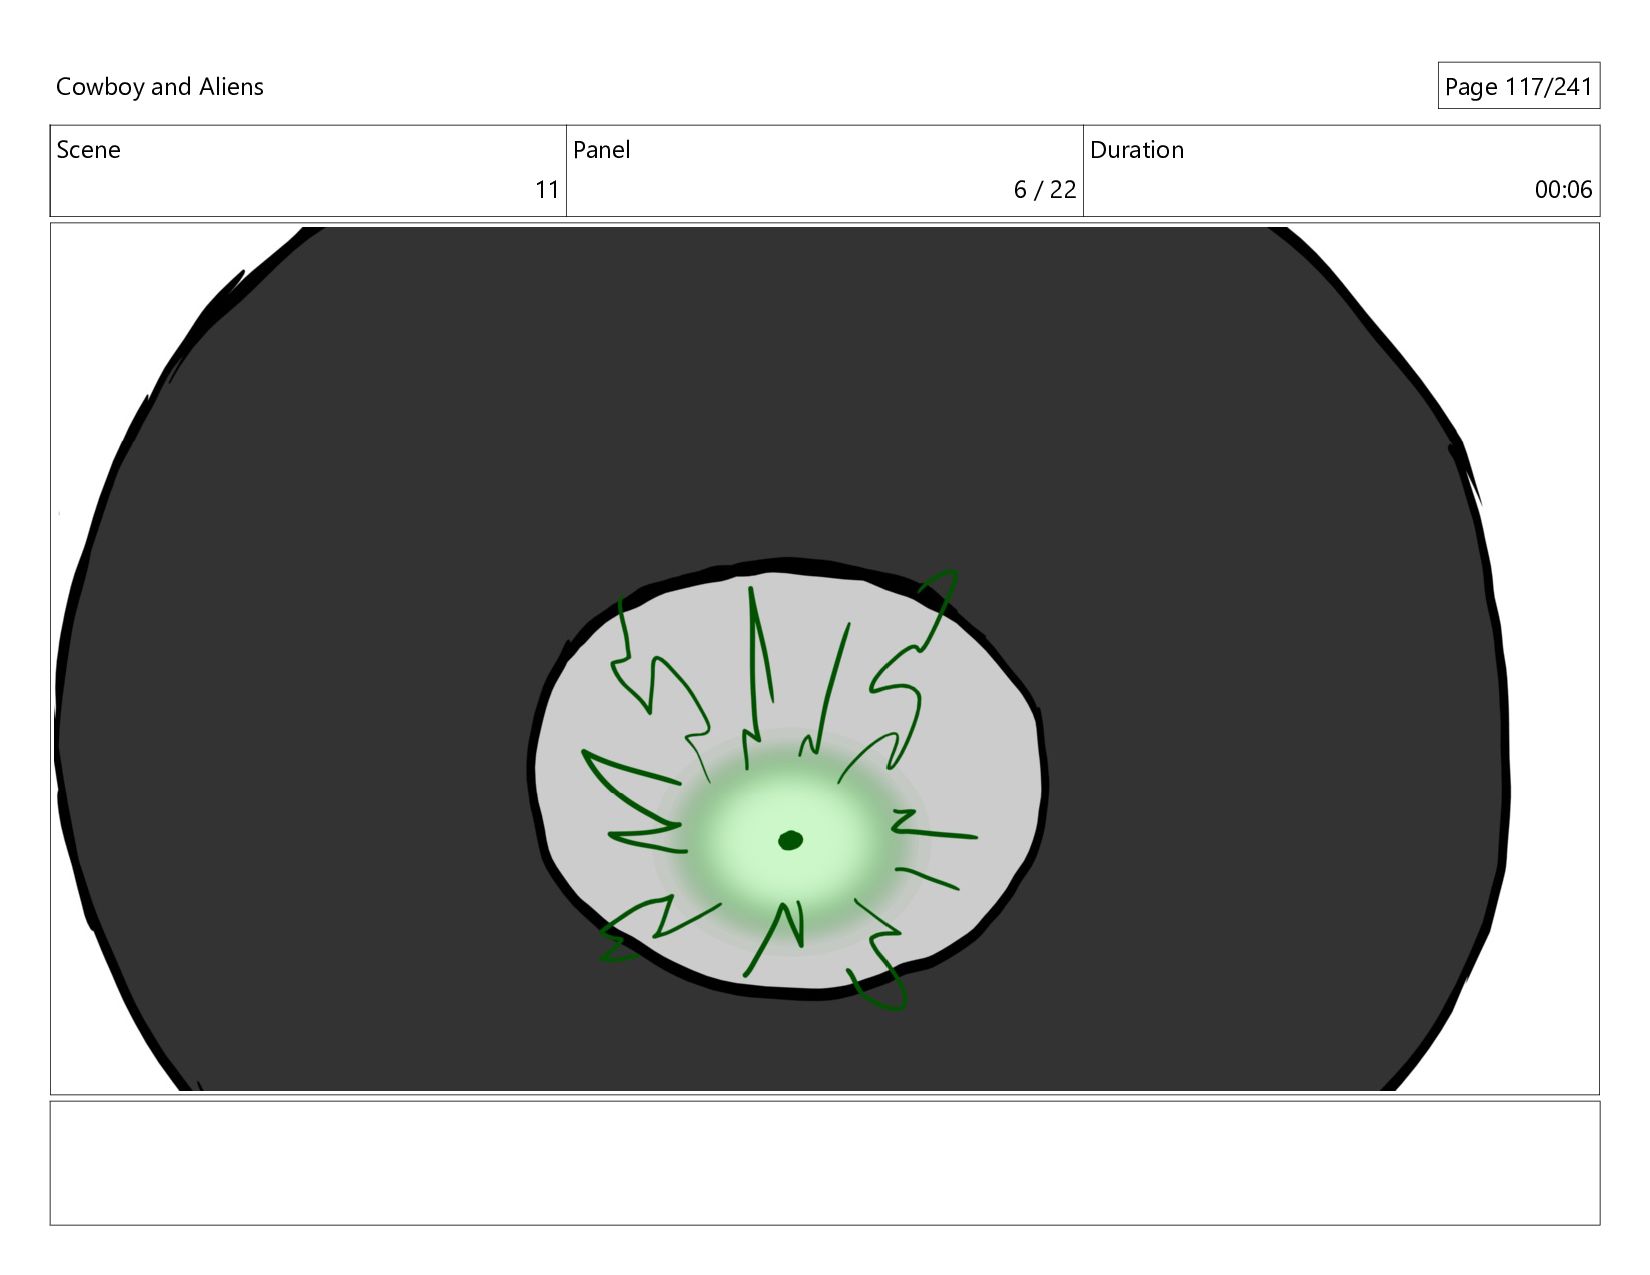This screenshot has height=1275, width=1650.
Task: Click the scene number '11'
Action: [547, 190]
